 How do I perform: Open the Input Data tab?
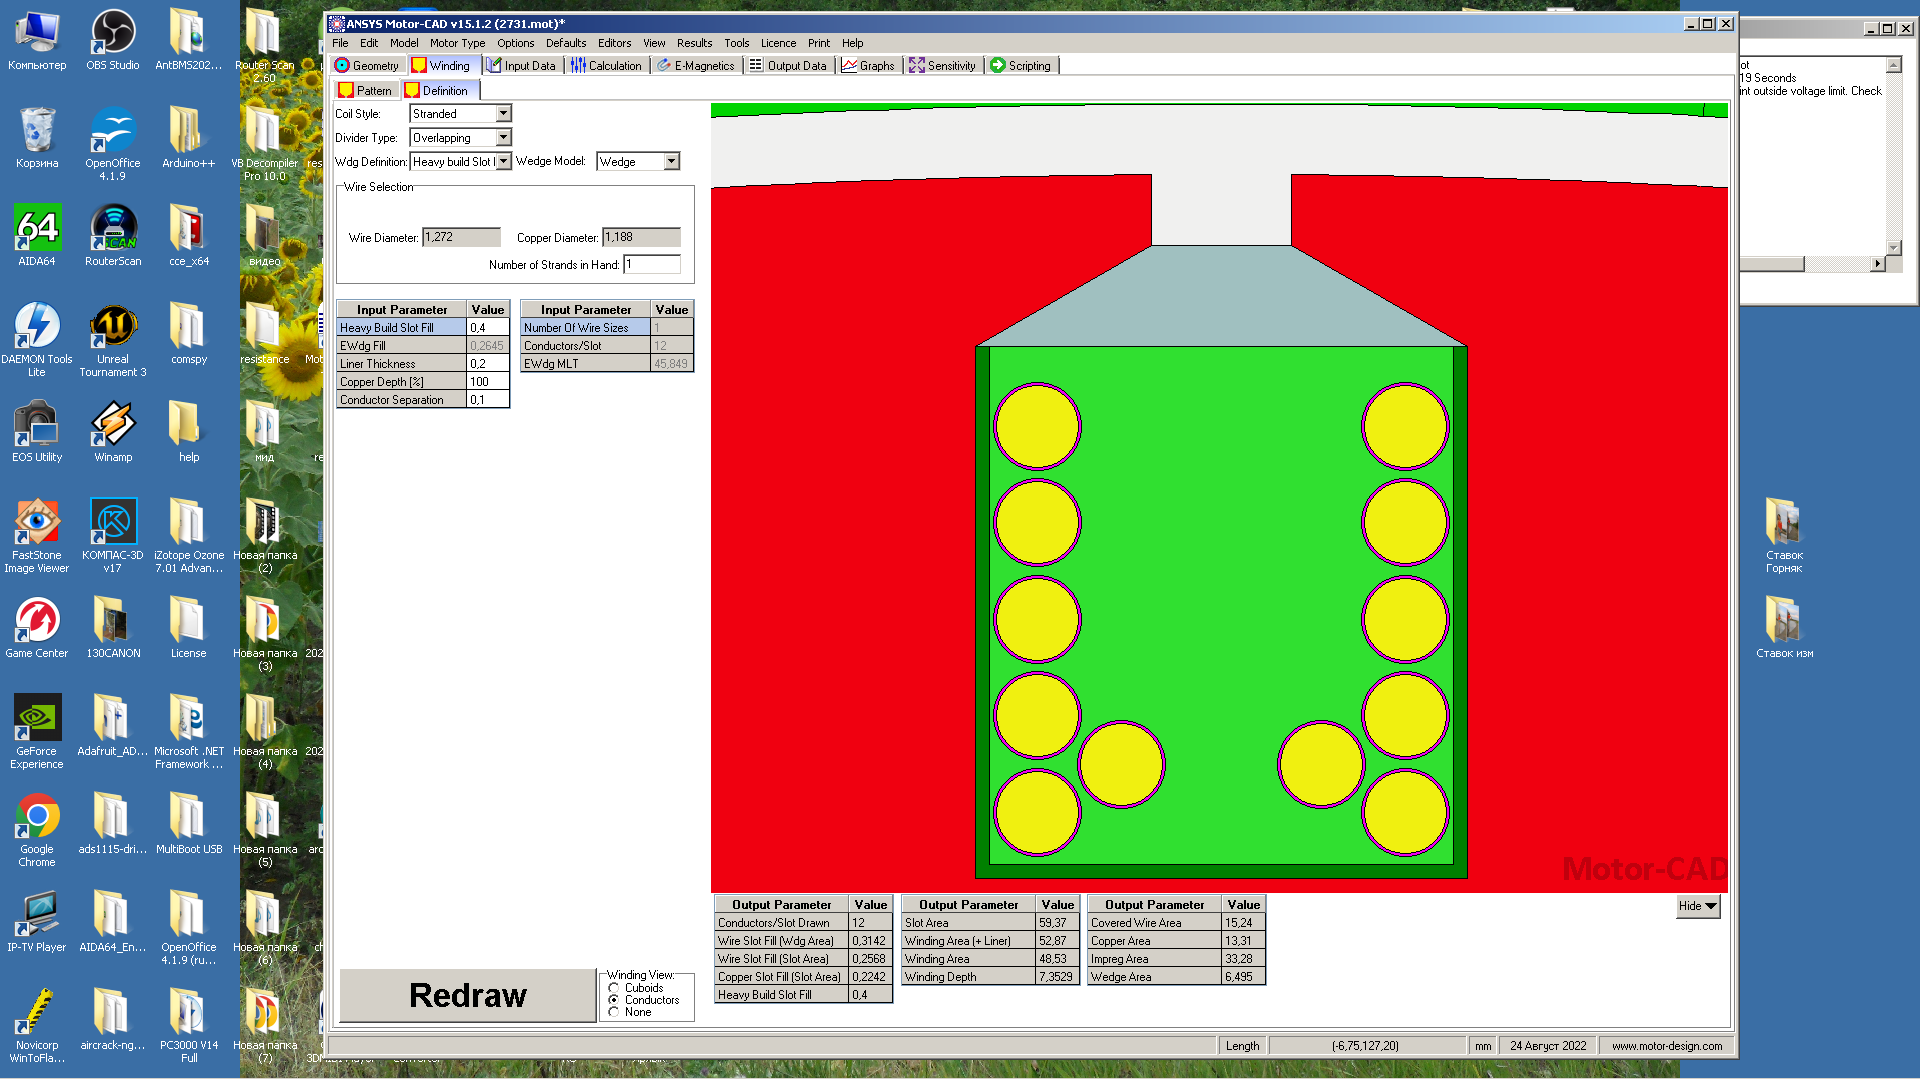tap(521, 66)
